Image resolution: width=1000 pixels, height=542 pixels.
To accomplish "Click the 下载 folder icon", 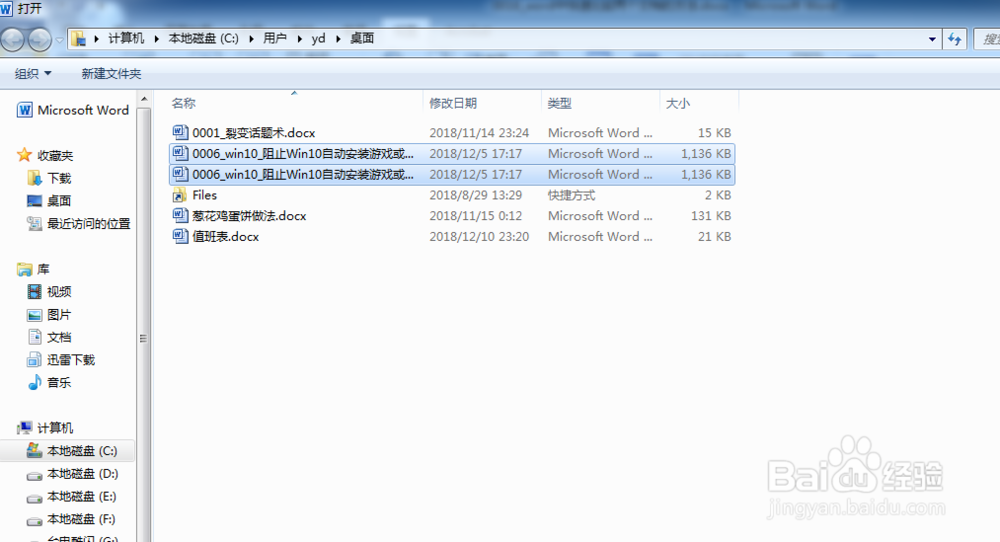I will (x=34, y=178).
